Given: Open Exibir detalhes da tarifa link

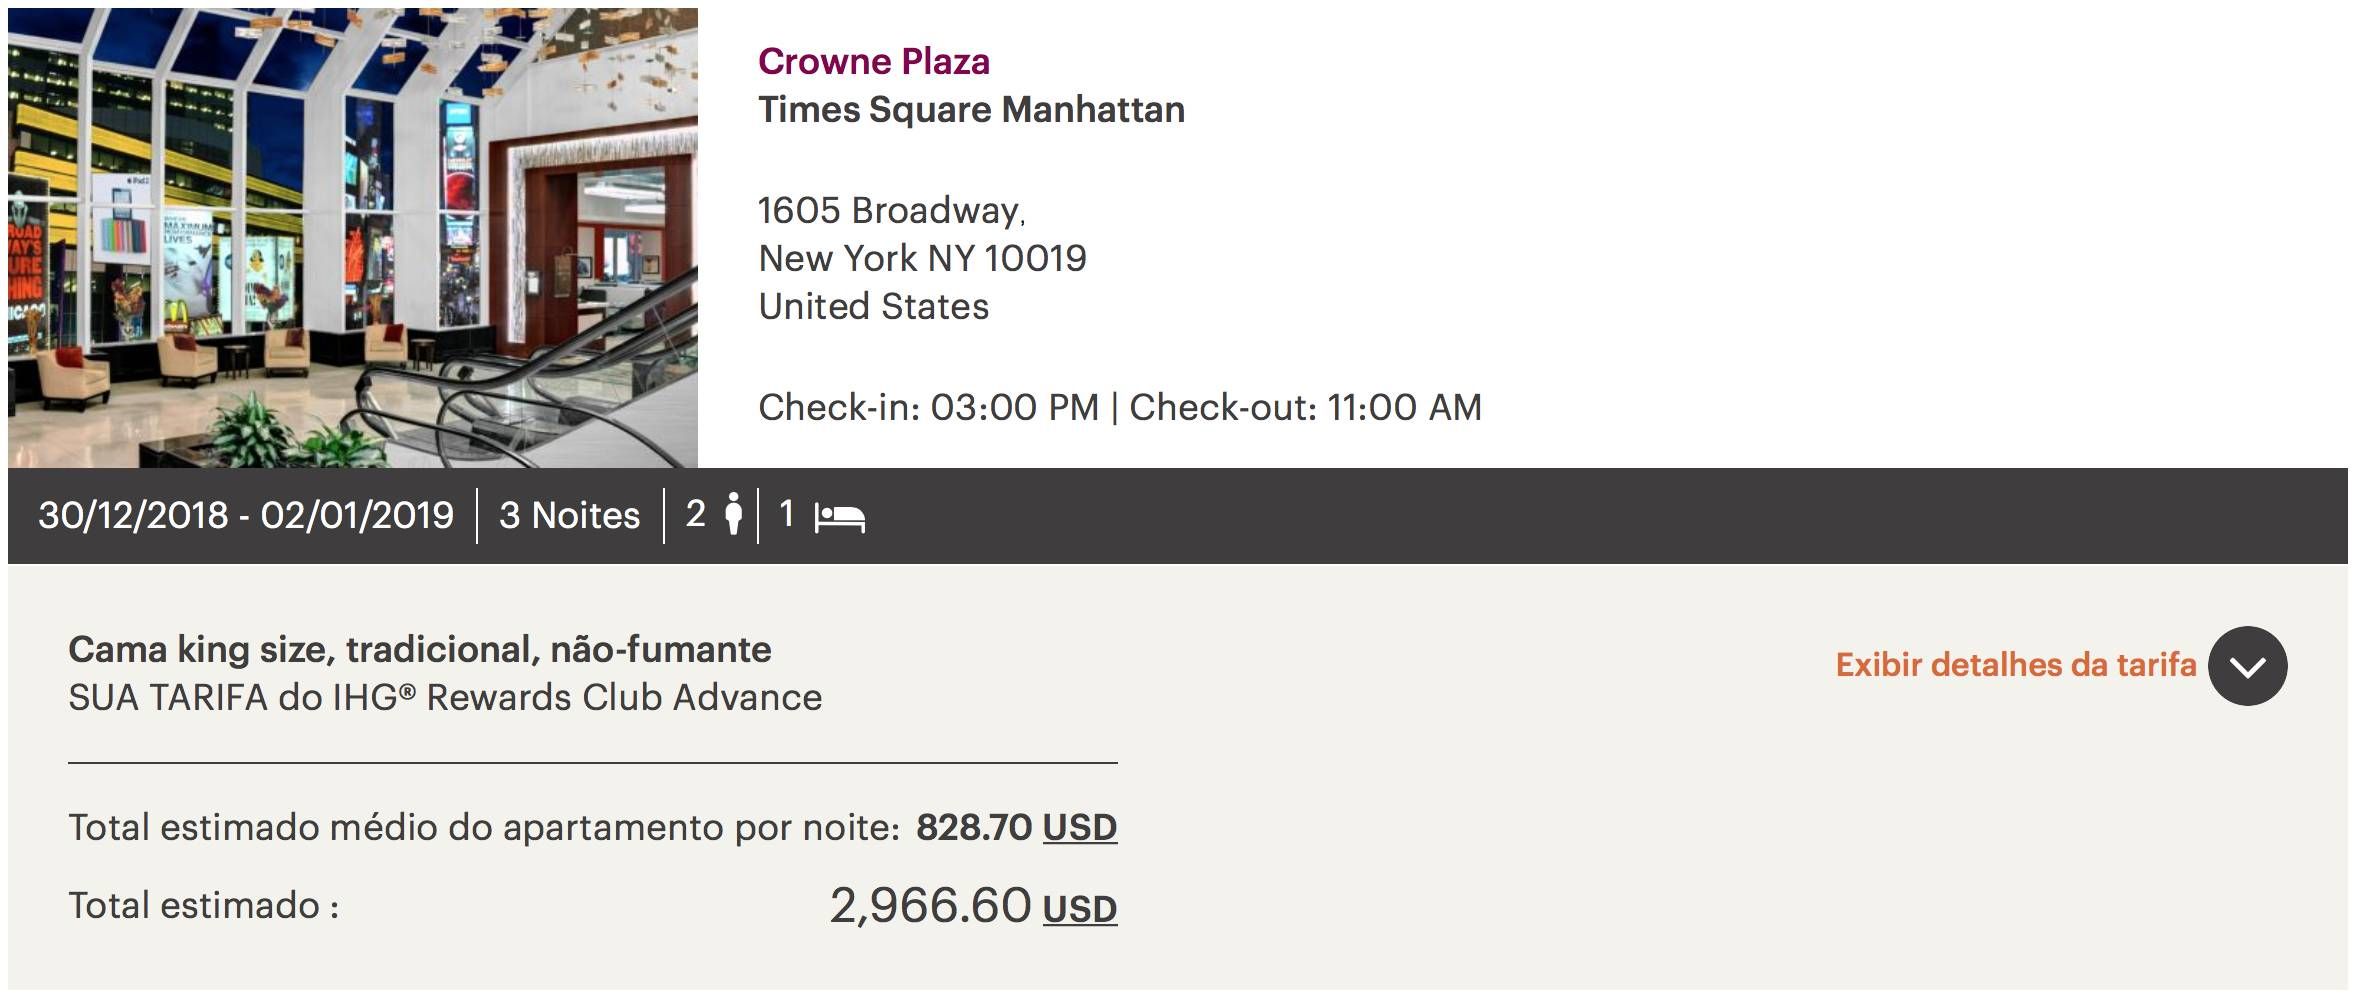Looking at the screenshot, I should 2016,665.
